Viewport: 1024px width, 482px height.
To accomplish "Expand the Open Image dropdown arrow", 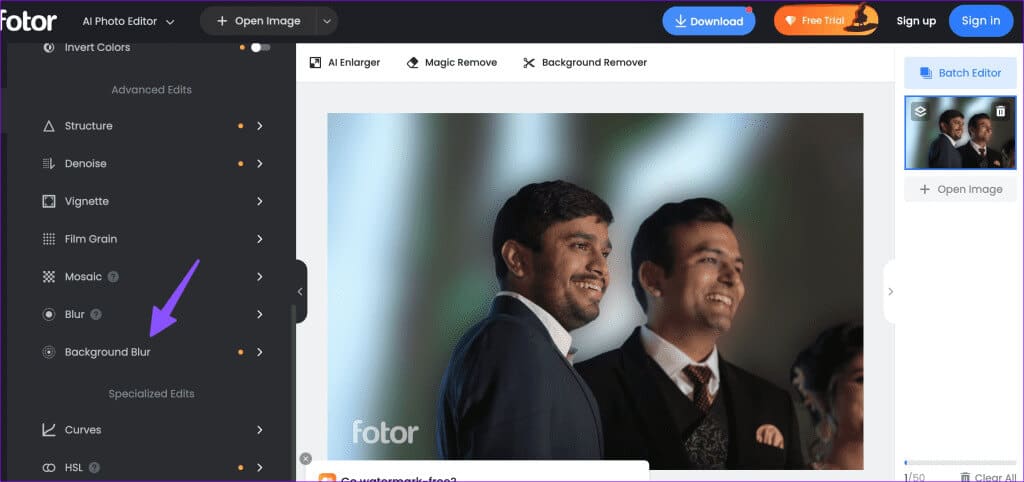I will click(327, 21).
